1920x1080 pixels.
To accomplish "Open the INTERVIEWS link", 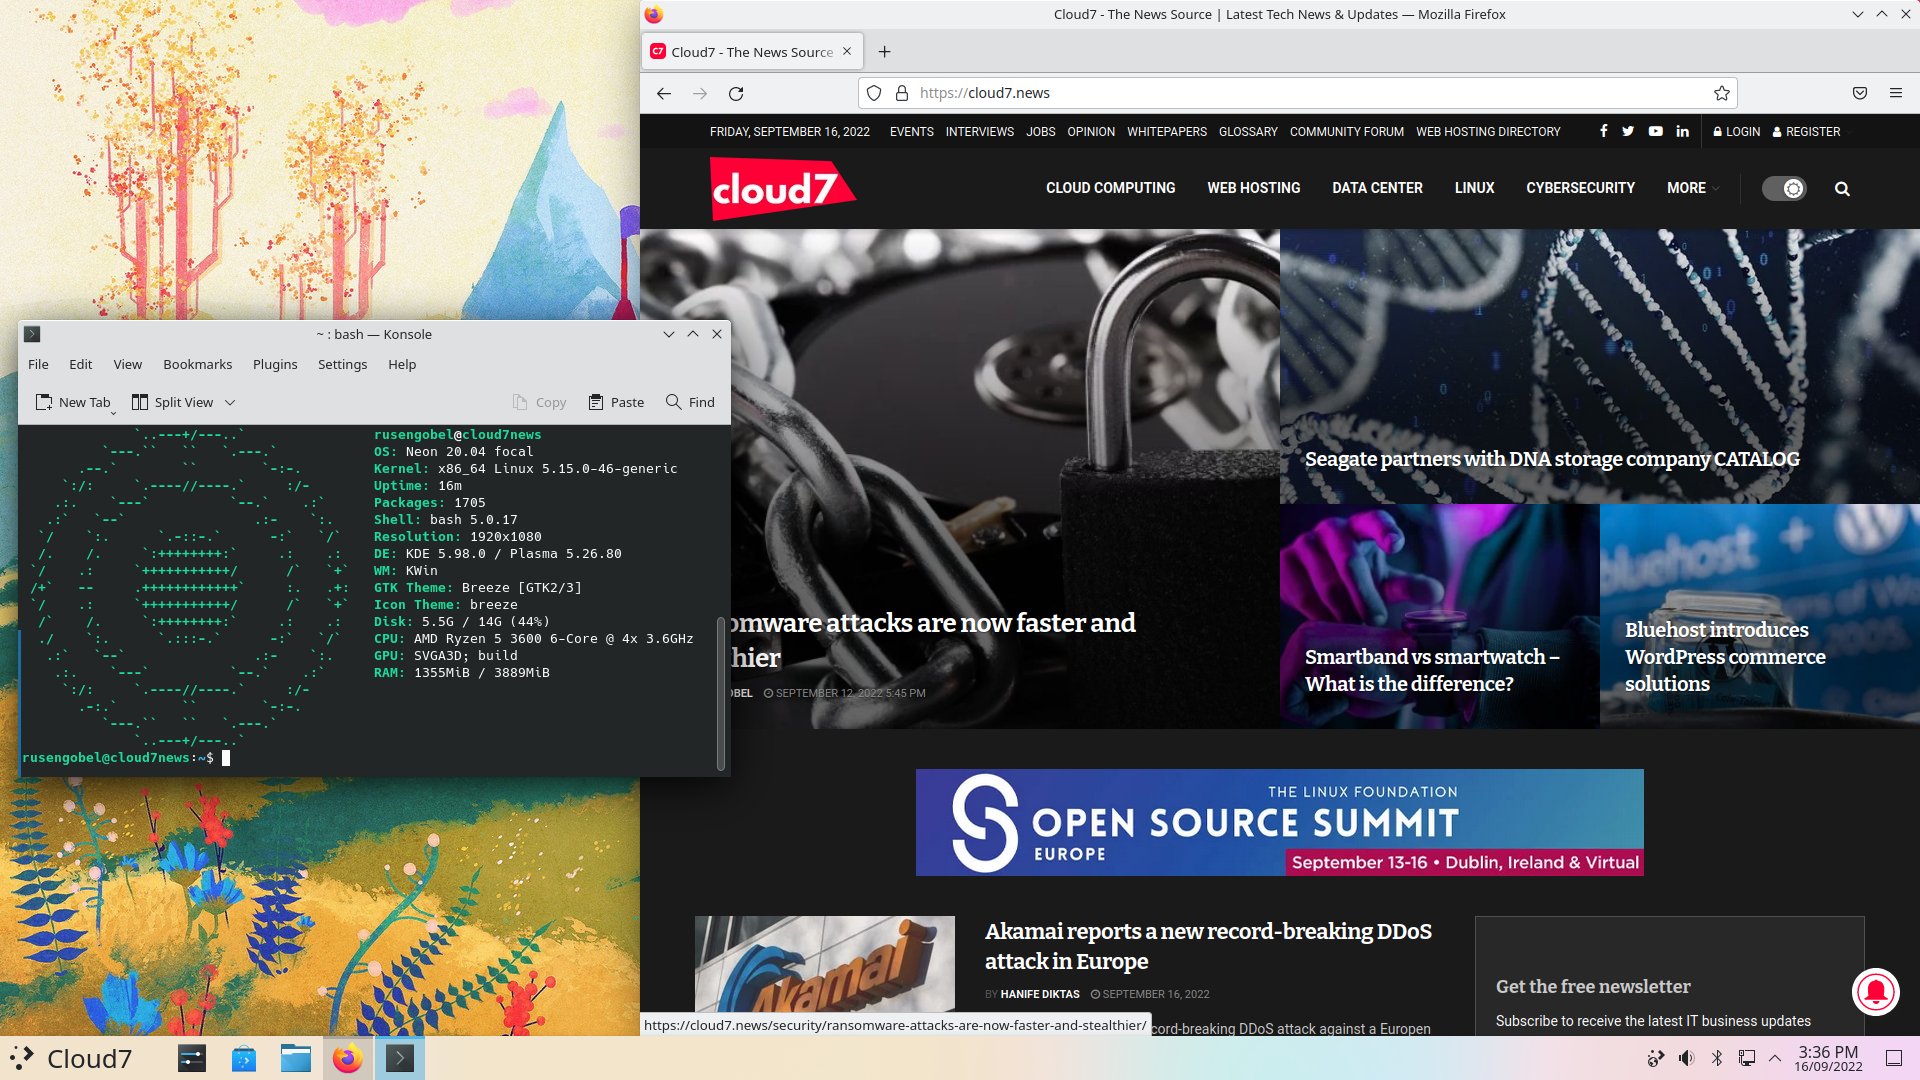I will point(980,132).
